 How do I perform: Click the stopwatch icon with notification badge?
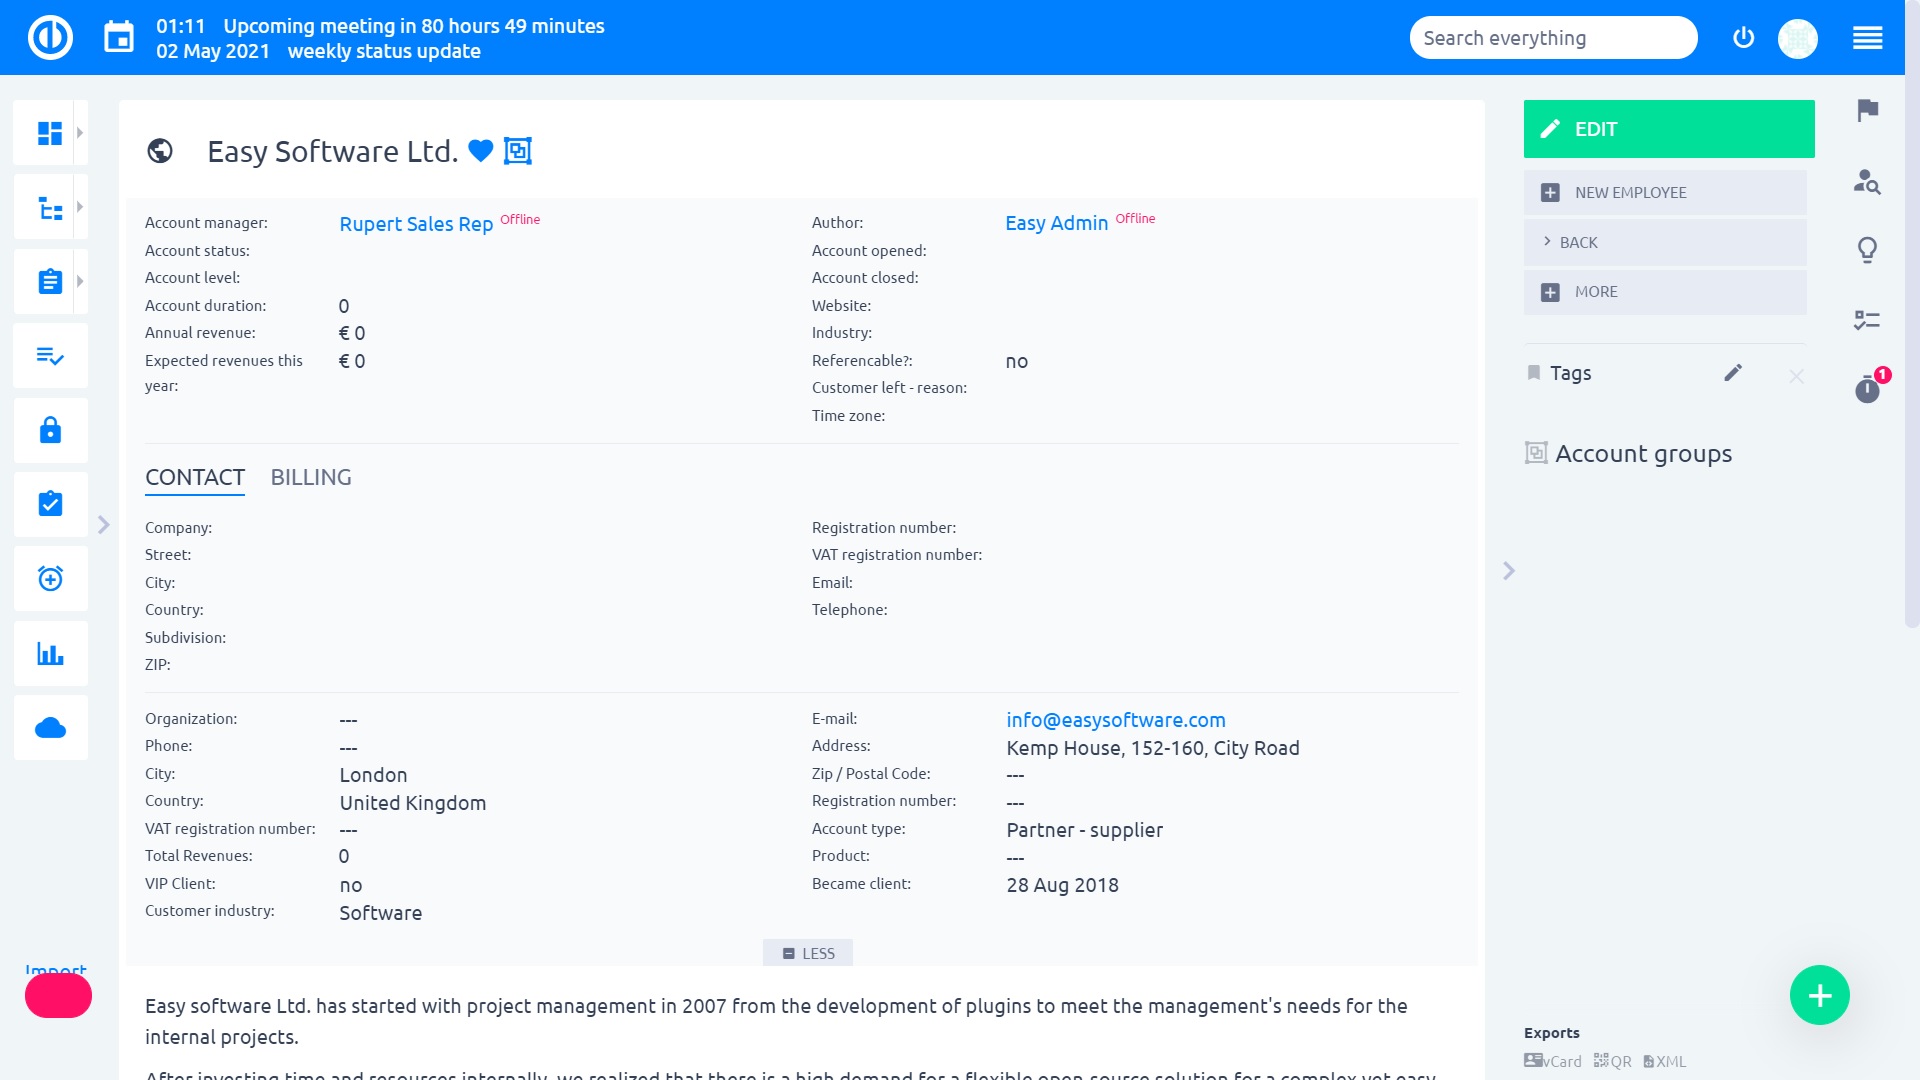click(1866, 390)
